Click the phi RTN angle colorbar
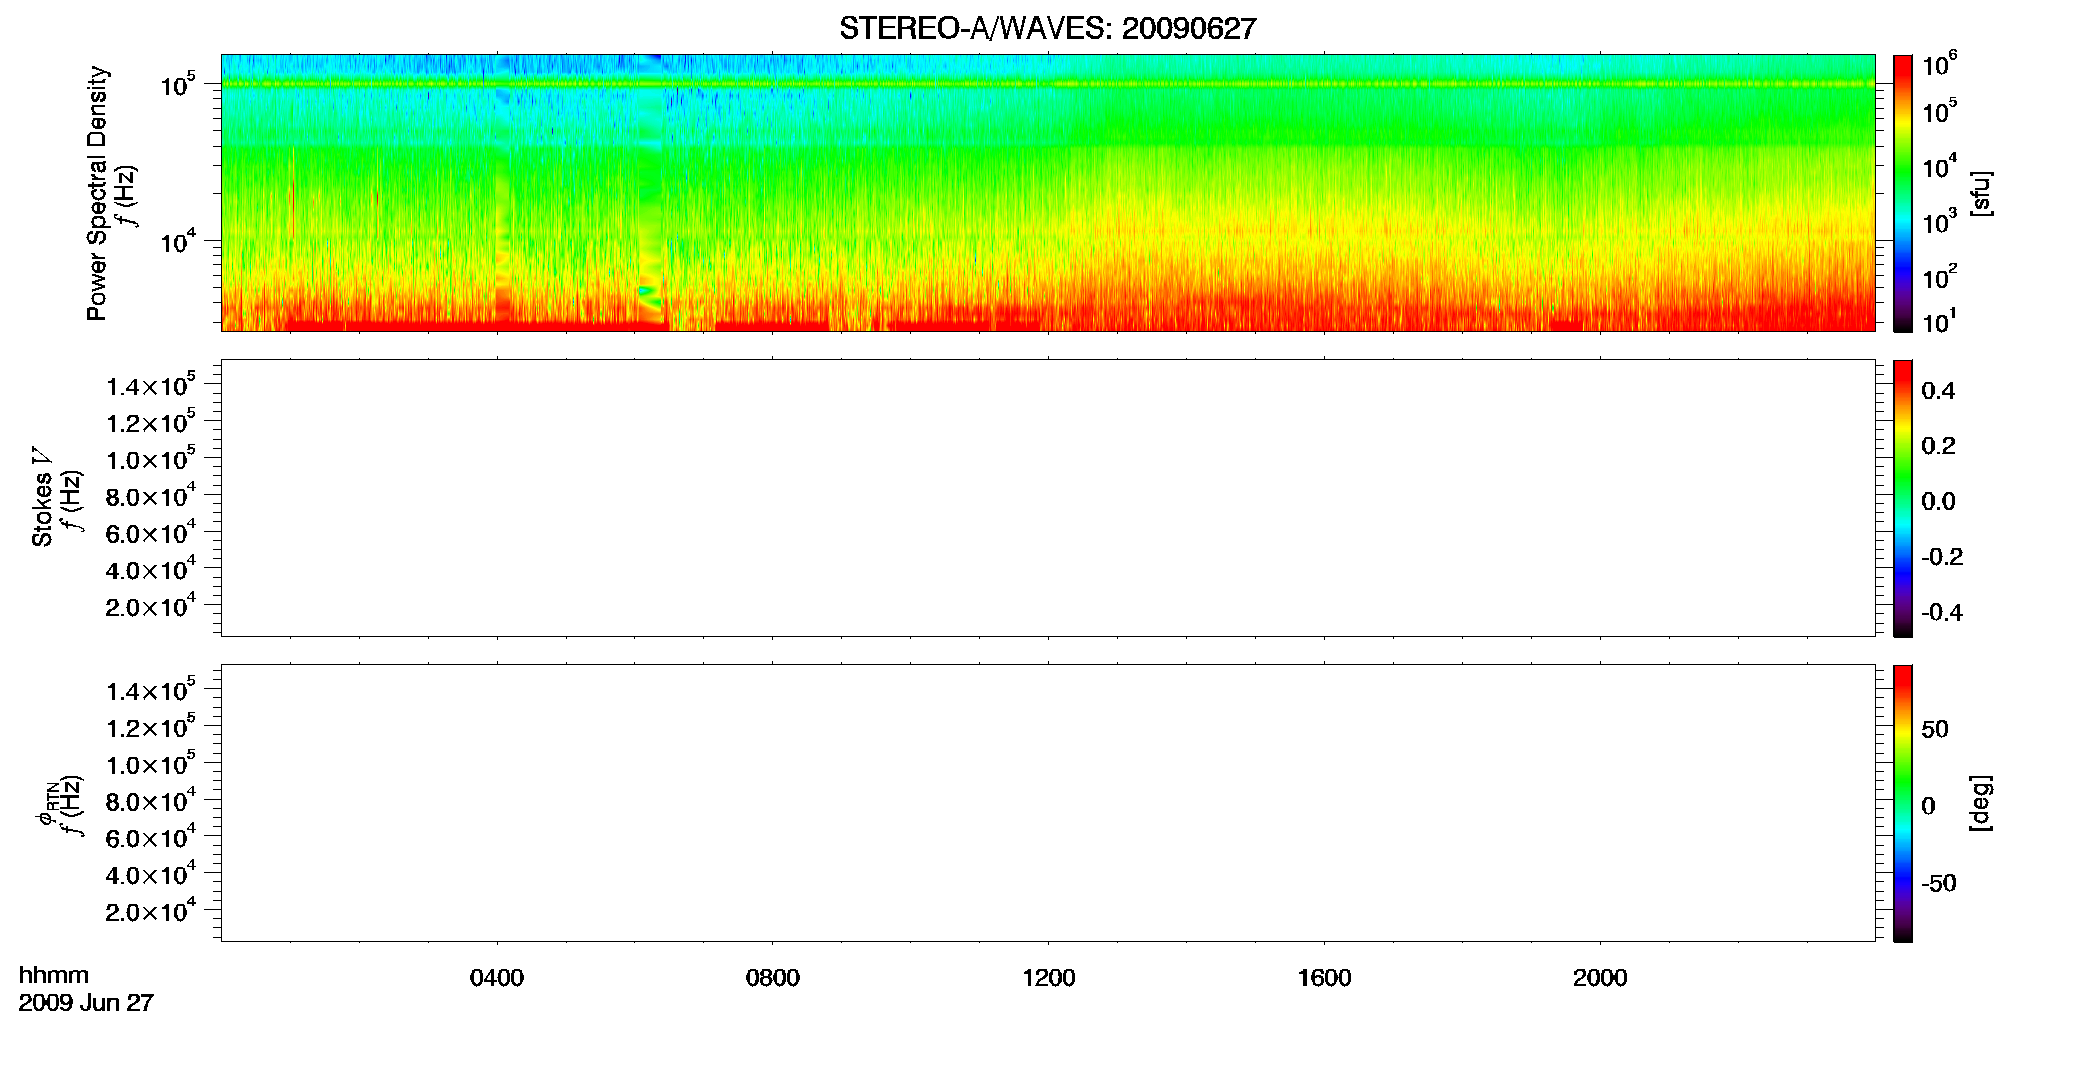 click(x=1903, y=803)
